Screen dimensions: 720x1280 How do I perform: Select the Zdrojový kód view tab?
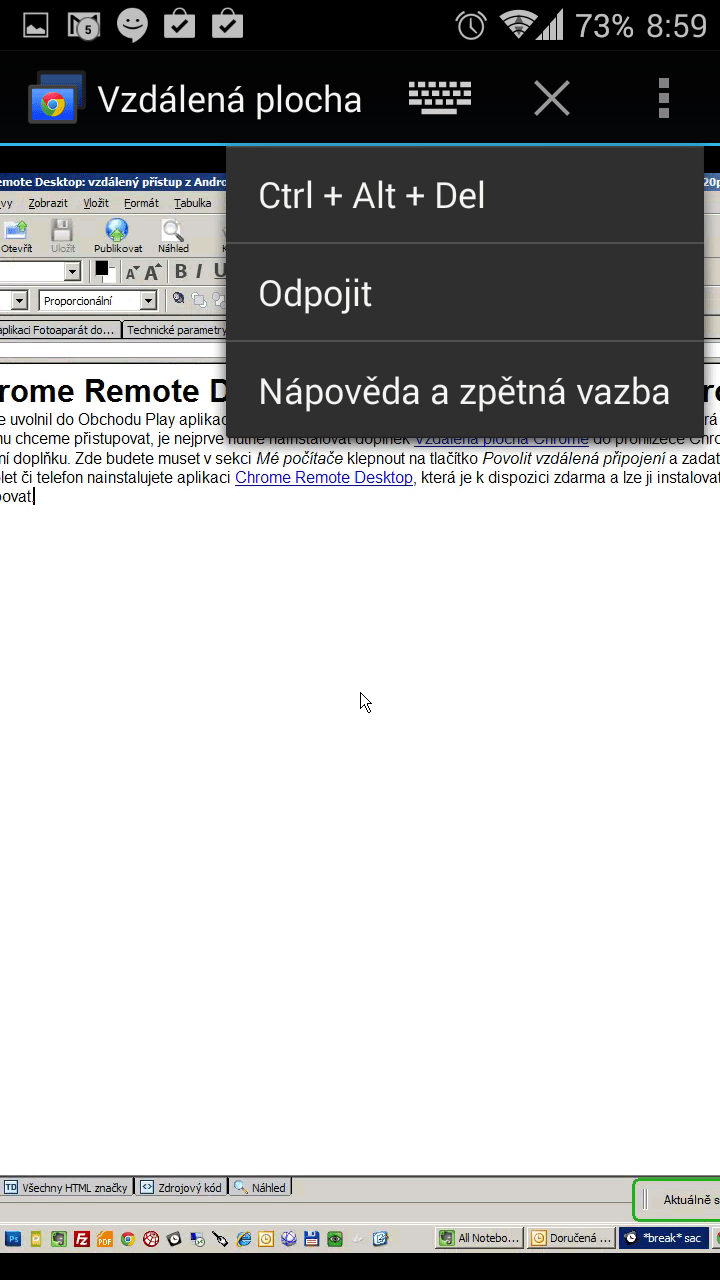coord(181,1188)
